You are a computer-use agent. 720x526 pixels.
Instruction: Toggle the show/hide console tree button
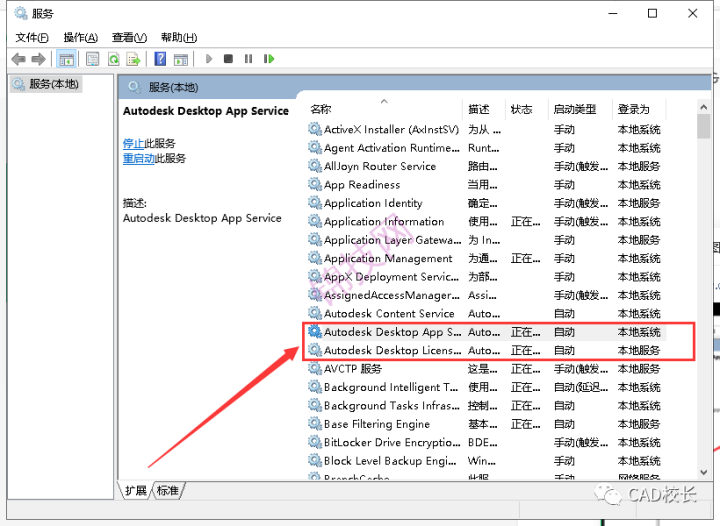tap(67, 59)
